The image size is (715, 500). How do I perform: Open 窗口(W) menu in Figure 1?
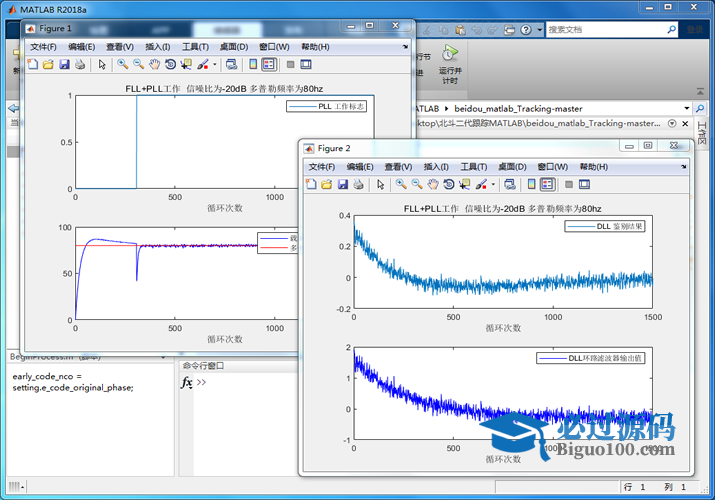(274, 47)
